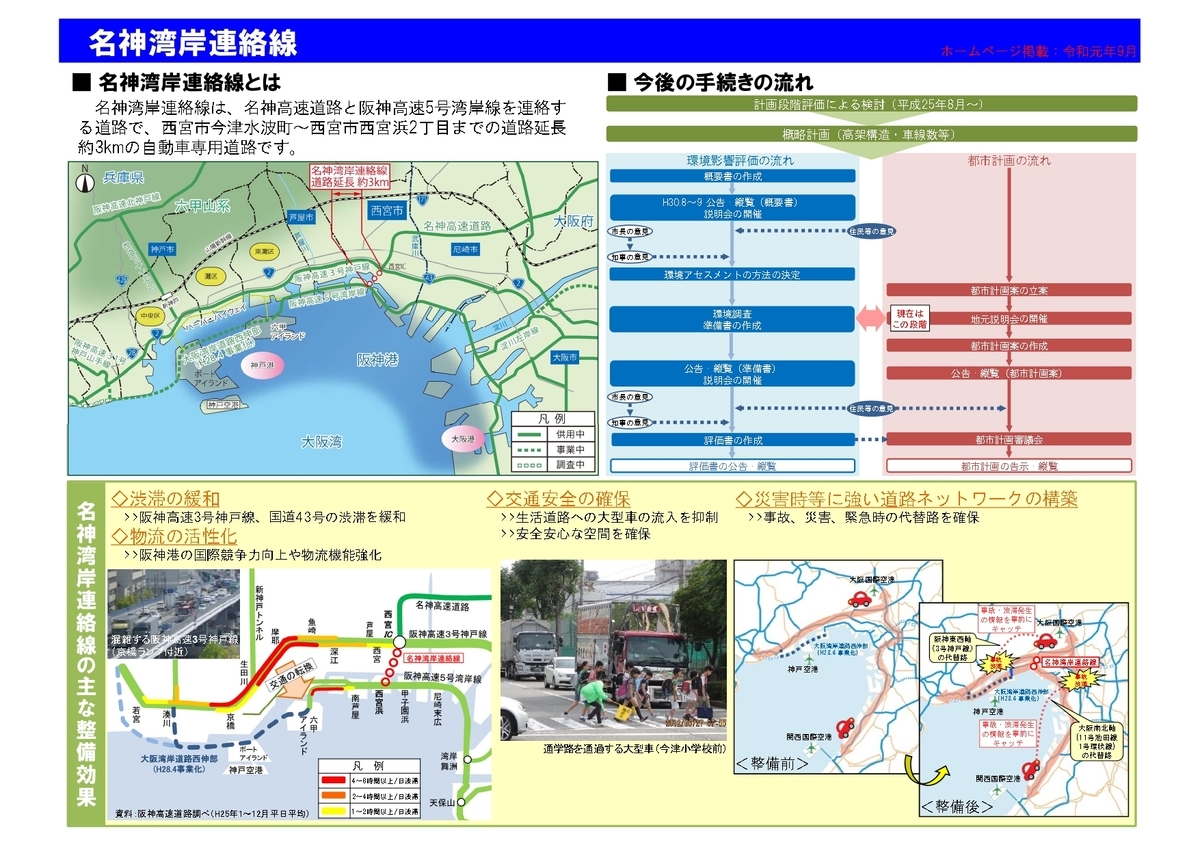Click the 現在はこの段階 red label
The image size is (1200, 849).
tap(911, 318)
